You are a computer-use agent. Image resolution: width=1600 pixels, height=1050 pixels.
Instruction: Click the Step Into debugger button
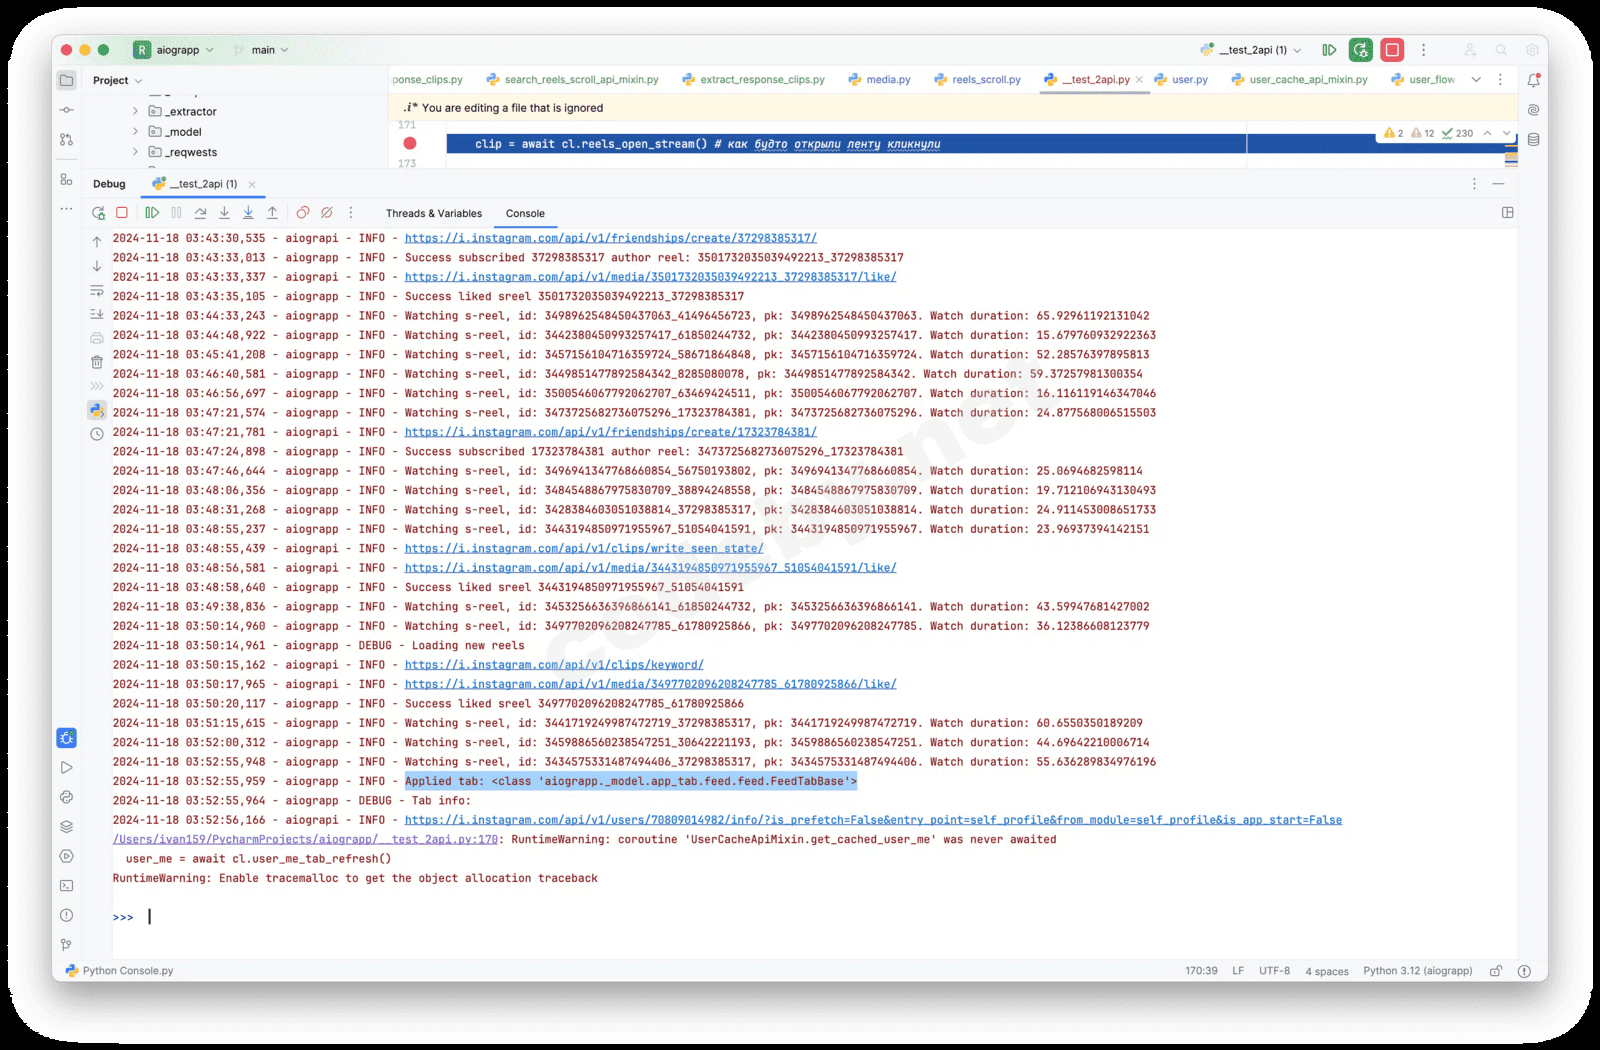click(x=224, y=213)
